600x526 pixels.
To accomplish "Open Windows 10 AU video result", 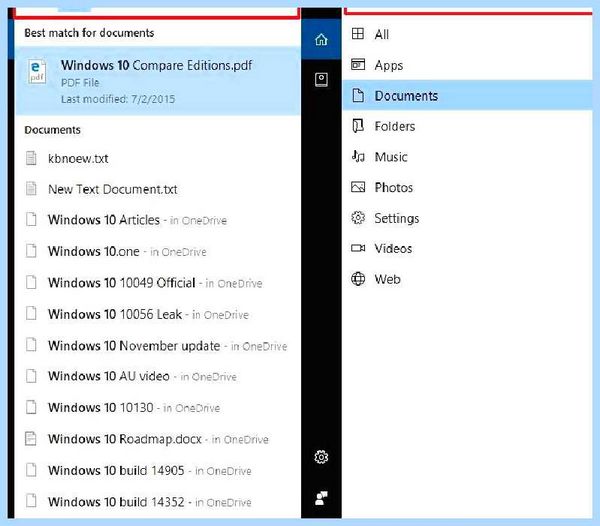I will click(158, 376).
